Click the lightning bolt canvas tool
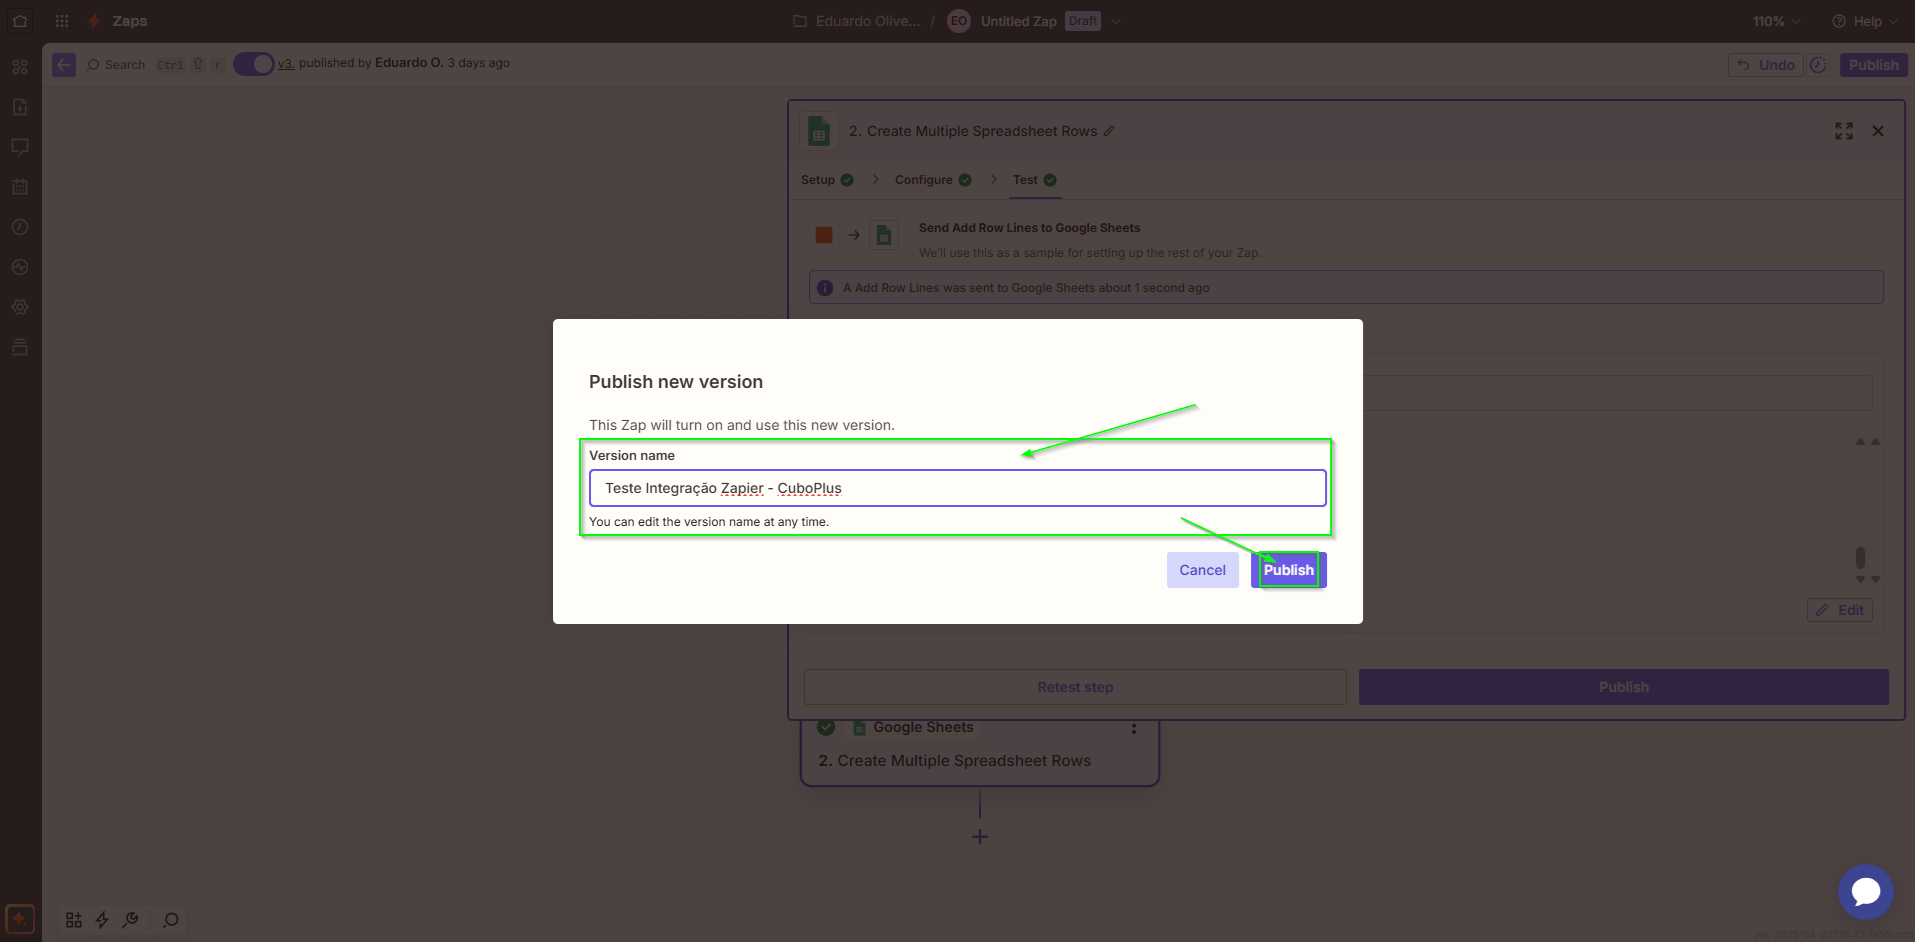 (102, 920)
